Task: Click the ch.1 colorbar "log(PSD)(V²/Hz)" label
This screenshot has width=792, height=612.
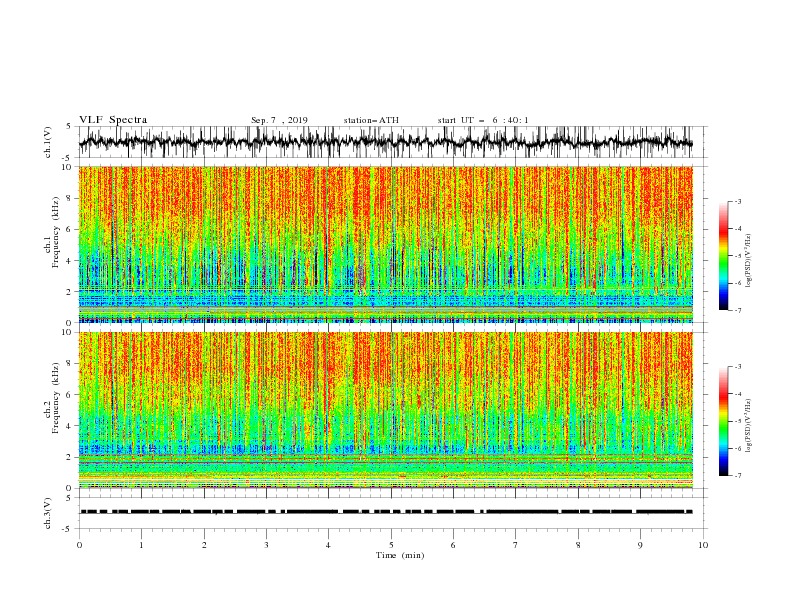Action: [x=748, y=261]
